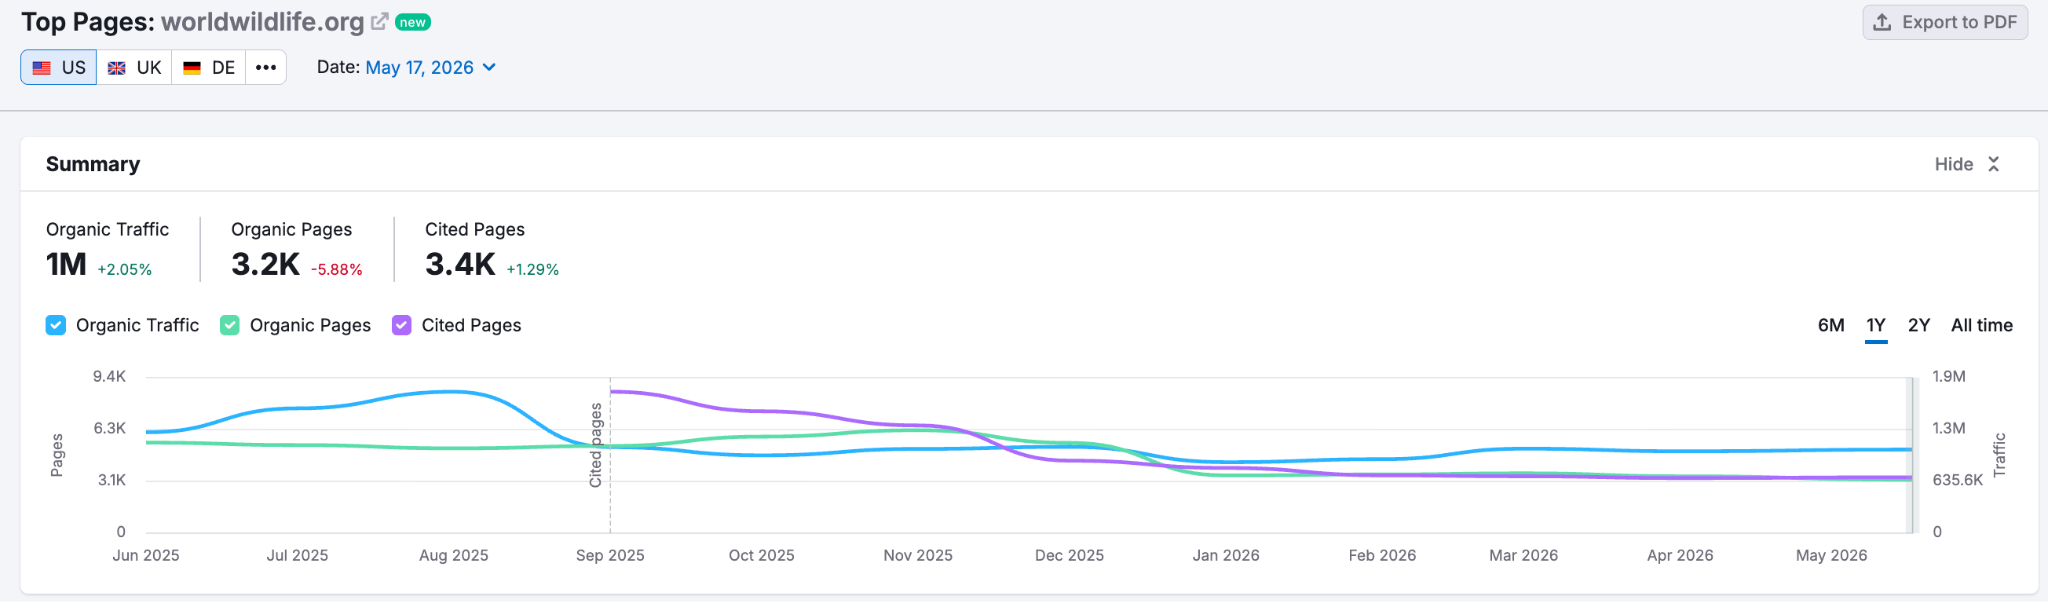Select the UK flag icon
2048x602 pixels.
click(x=117, y=68)
